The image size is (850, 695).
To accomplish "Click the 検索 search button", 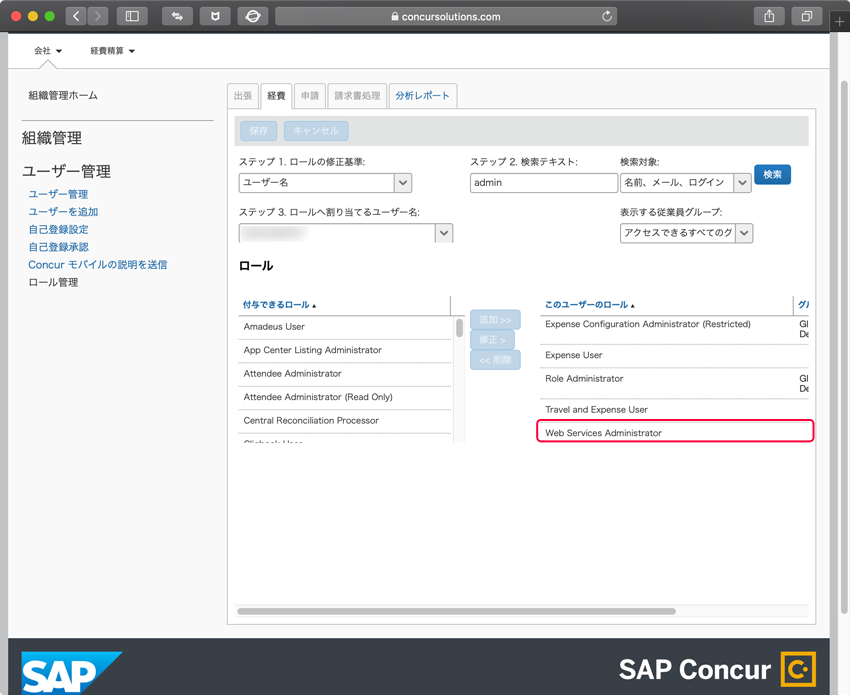I will [x=772, y=175].
